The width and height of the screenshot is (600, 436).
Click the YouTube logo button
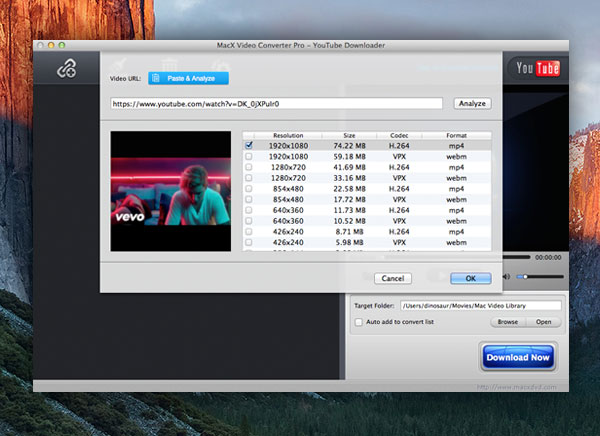coord(537,69)
